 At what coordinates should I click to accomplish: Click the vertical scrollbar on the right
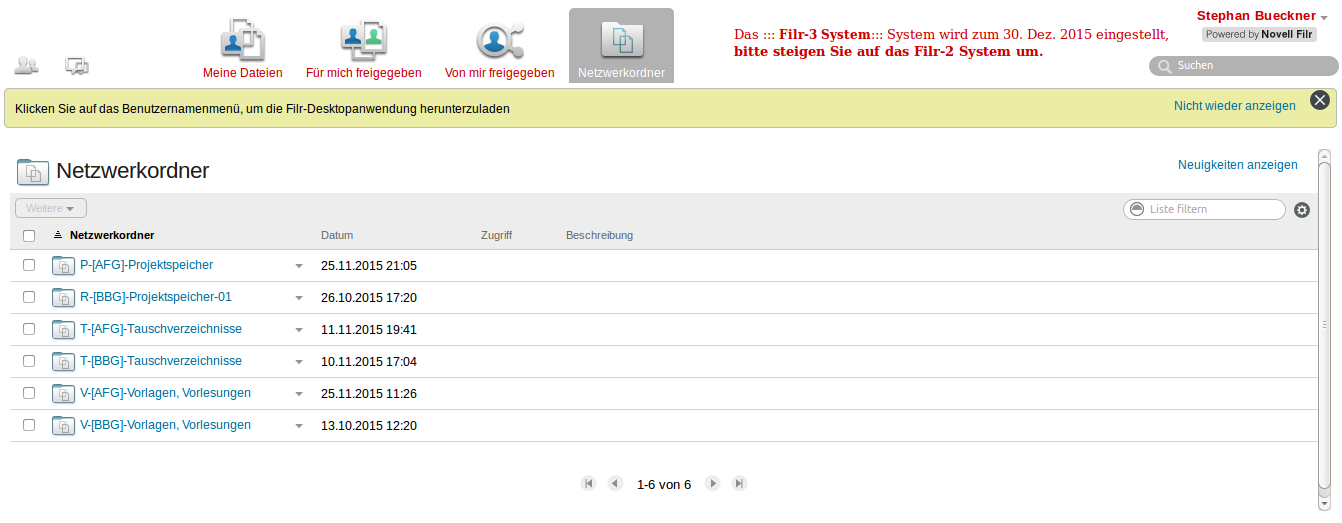(x=1324, y=325)
